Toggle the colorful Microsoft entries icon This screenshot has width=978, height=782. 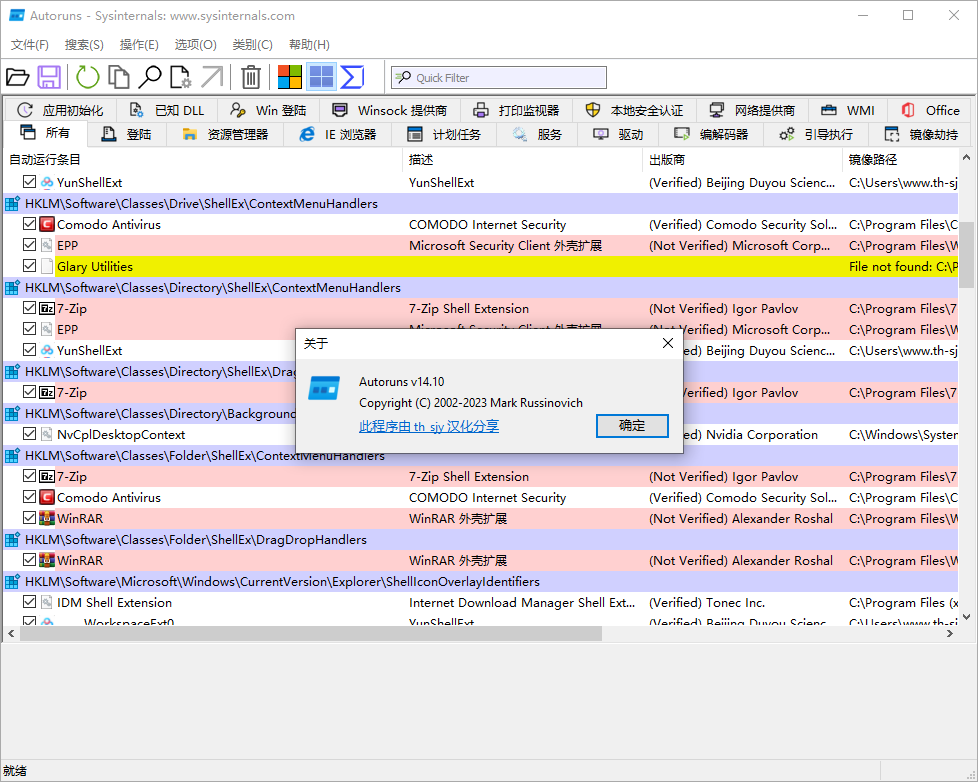point(289,77)
